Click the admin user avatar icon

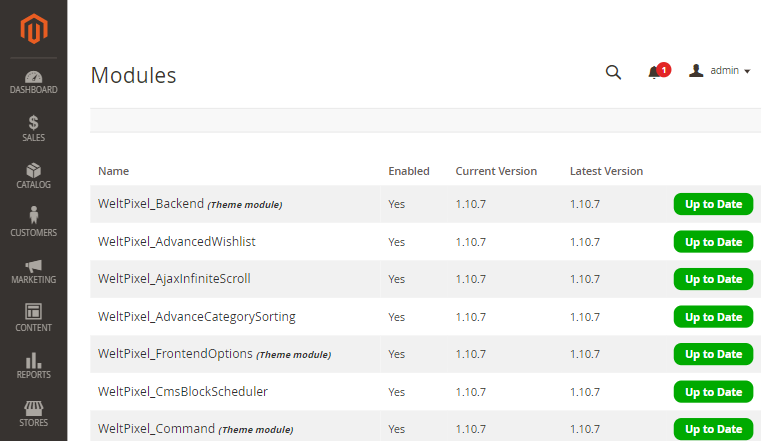point(696,71)
